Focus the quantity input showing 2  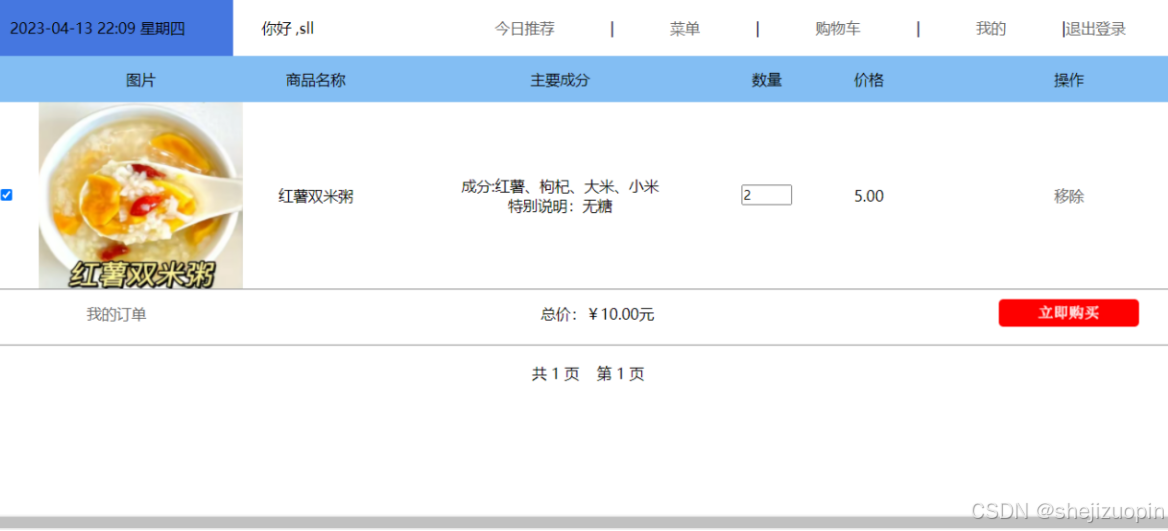[766, 195]
